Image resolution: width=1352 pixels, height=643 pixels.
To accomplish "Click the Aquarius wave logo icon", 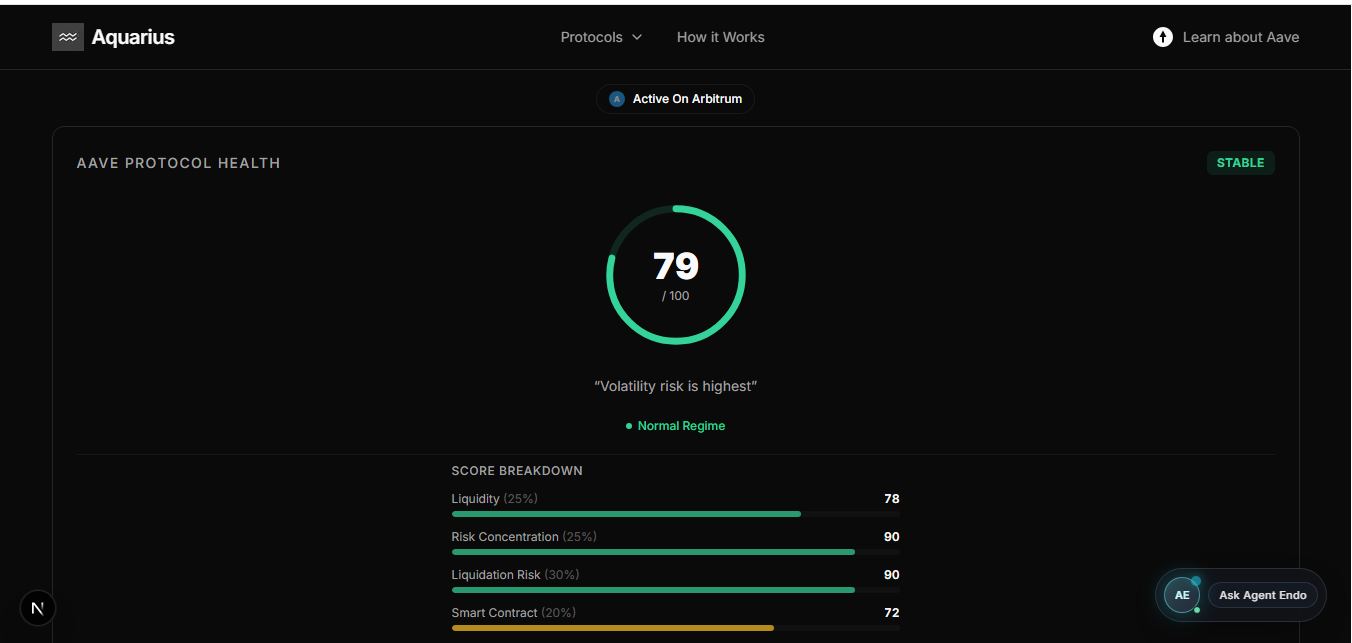I will tap(68, 37).
